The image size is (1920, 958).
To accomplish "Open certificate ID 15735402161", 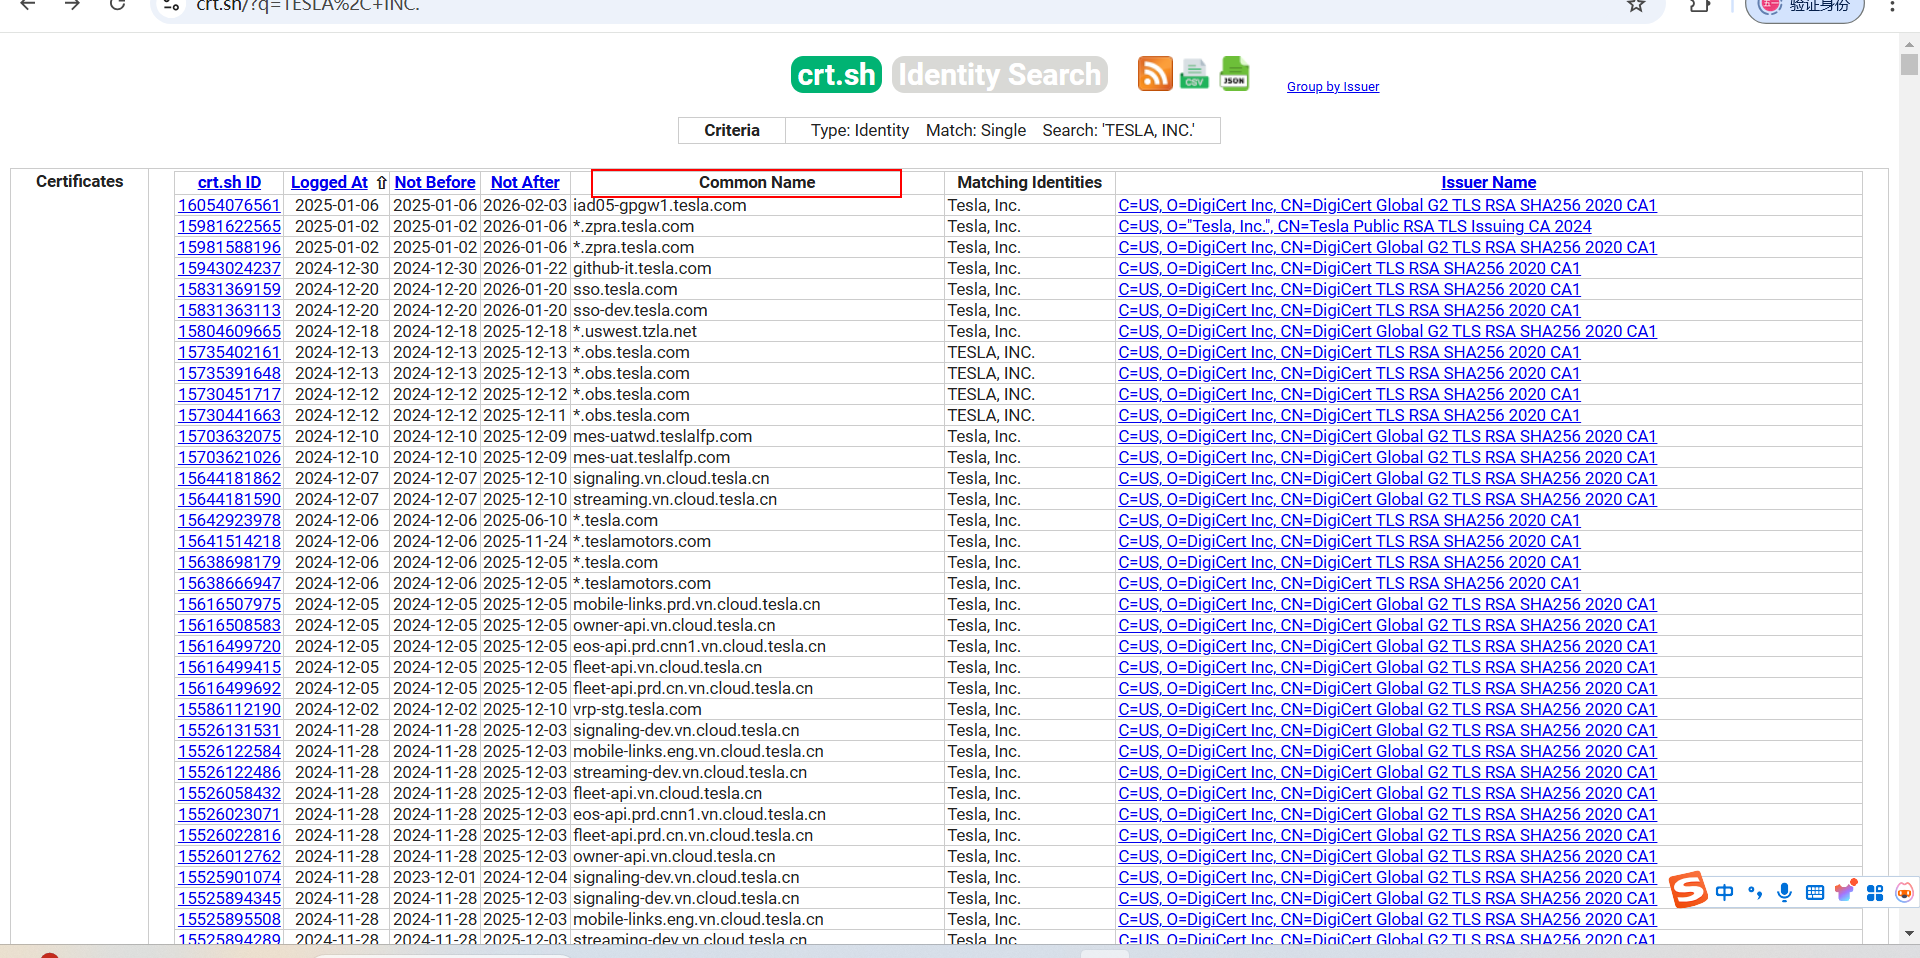I will tap(229, 352).
